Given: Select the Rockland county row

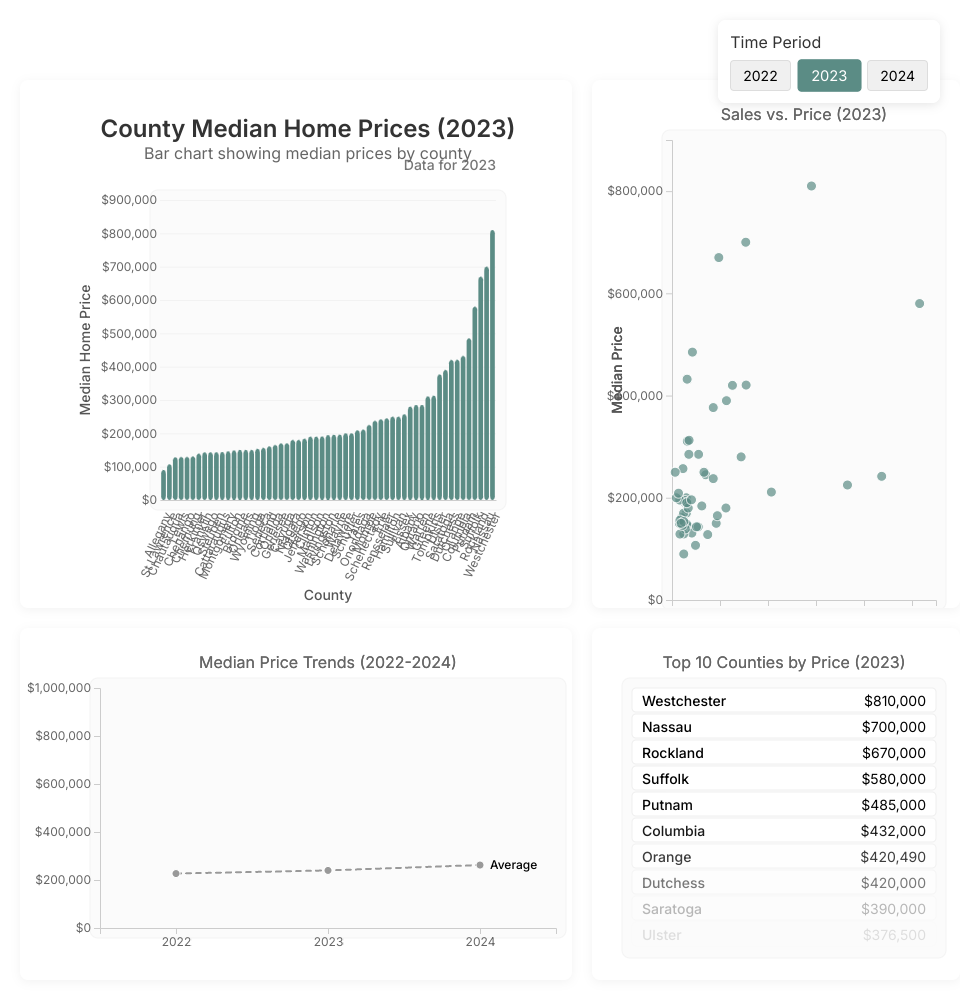Looking at the screenshot, I should click(x=784, y=753).
